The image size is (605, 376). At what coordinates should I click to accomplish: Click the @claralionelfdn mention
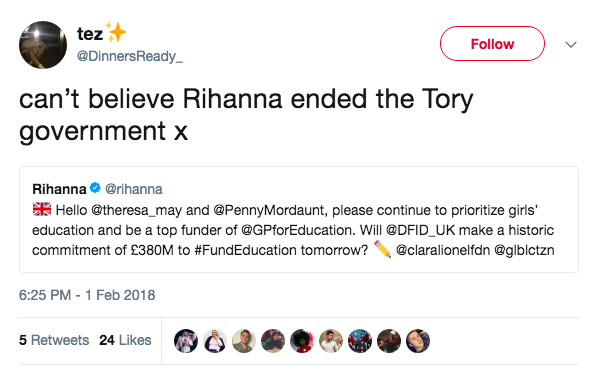pos(443,251)
